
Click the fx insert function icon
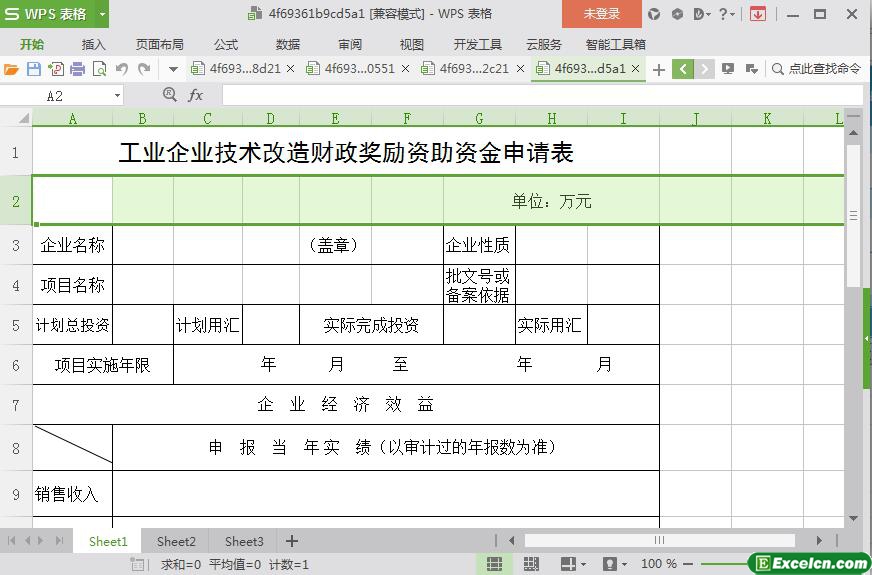point(196,95)
